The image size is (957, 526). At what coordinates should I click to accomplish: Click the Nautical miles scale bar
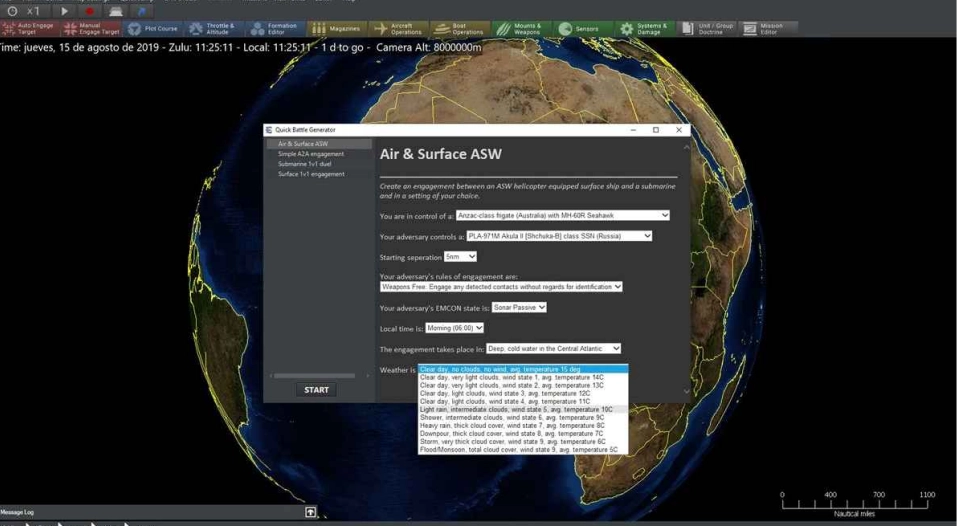coord(854,504)
